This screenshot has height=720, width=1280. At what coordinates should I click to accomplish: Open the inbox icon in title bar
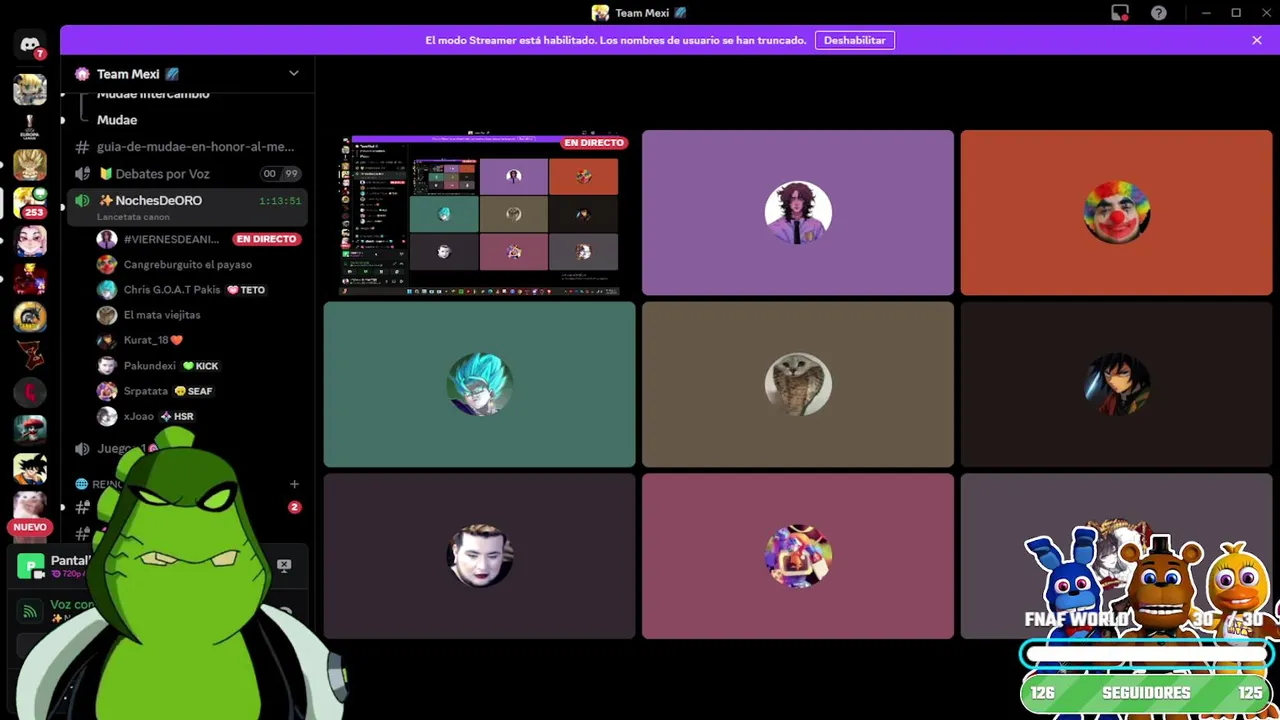[x=1120, y=13]
